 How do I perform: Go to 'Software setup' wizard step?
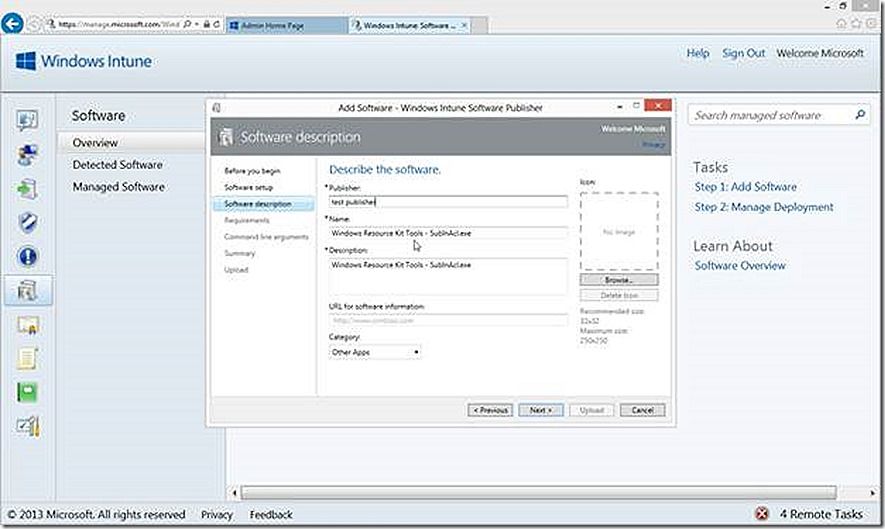click(x=248, y=187)
